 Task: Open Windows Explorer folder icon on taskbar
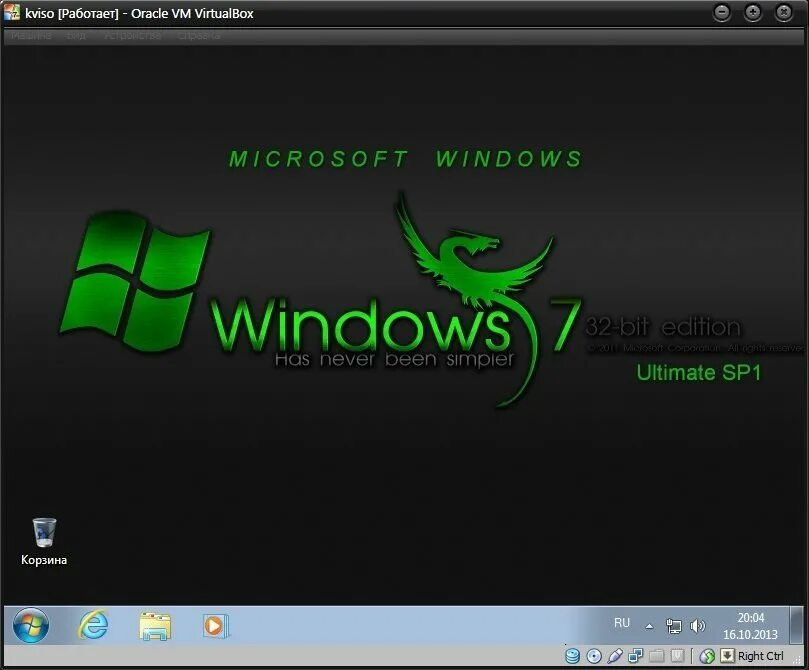(155, 626)
